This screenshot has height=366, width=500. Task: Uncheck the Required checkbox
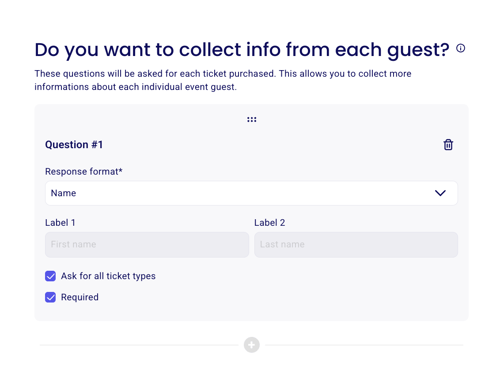point(50,297)
